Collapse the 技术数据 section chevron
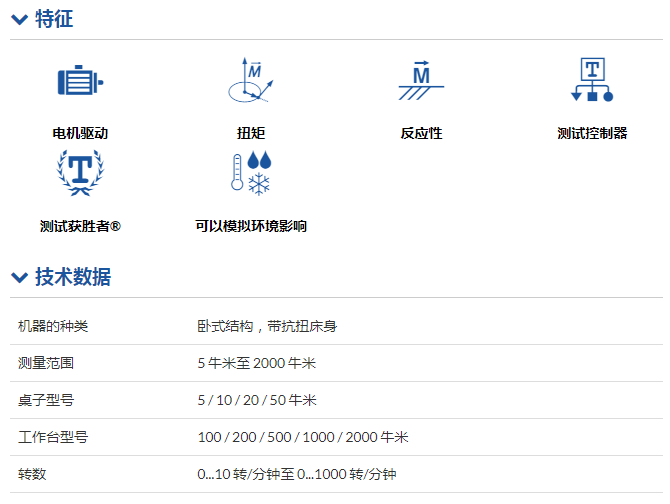 [19, 278]
